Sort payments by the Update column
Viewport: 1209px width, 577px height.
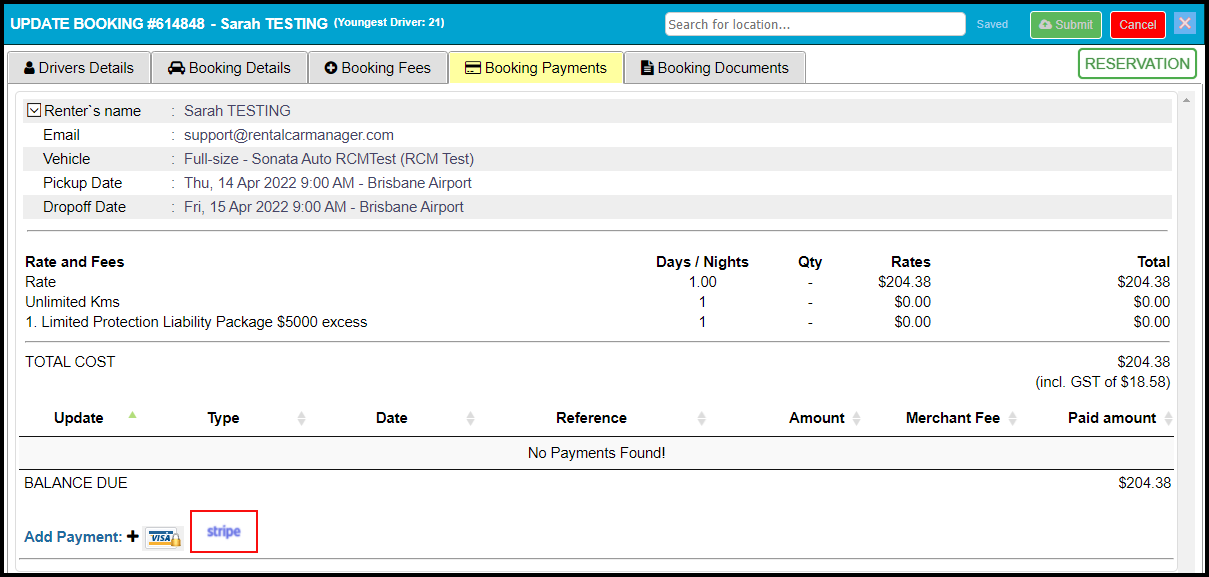[x=79, y=418]
